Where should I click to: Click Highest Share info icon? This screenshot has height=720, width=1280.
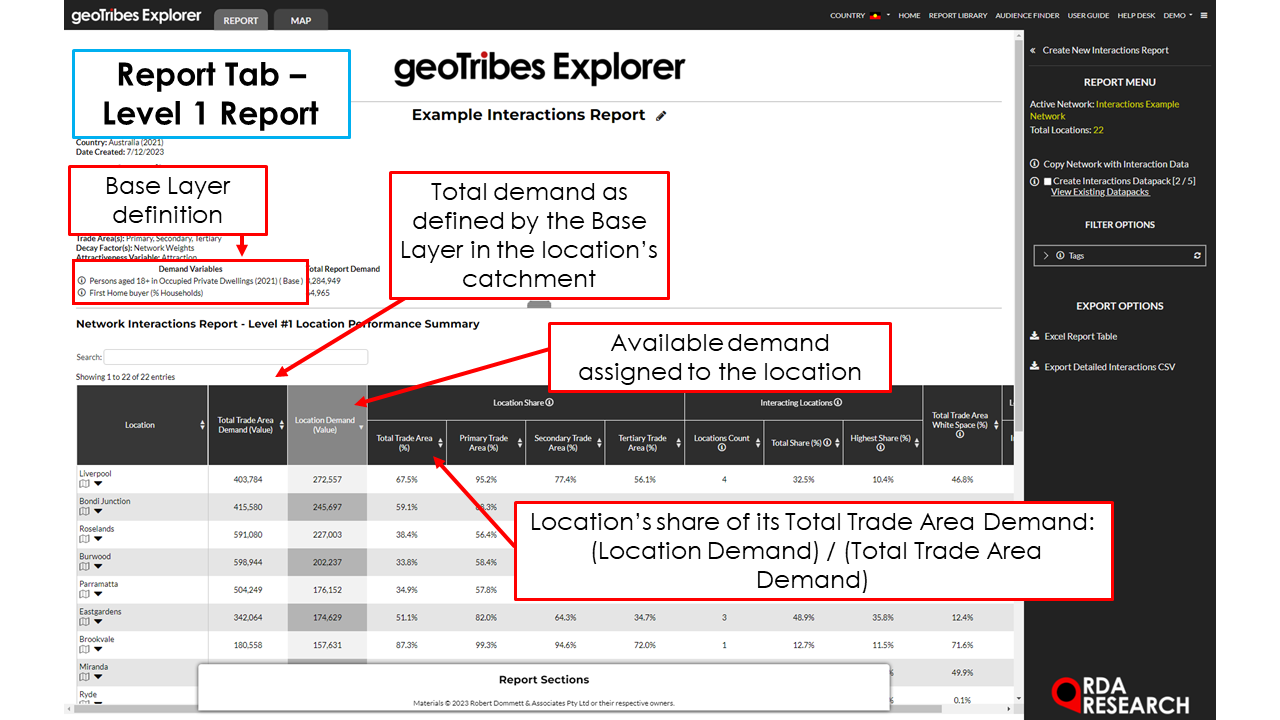click(880, 448)
